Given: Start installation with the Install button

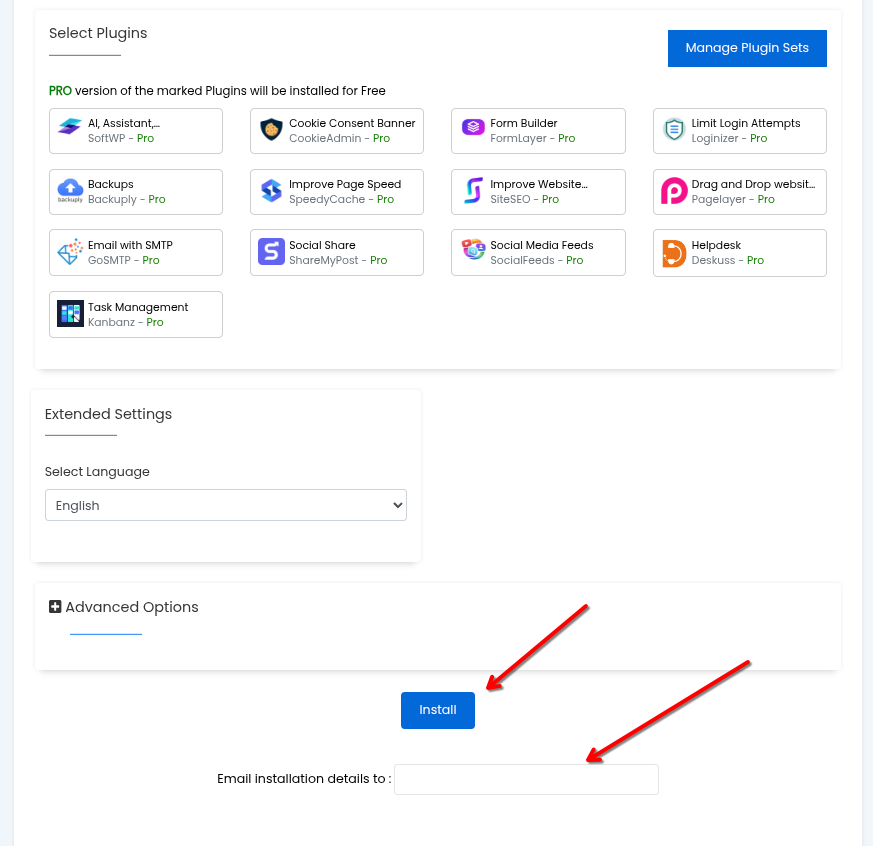Looking at the screenshot, I should point(438,710).
